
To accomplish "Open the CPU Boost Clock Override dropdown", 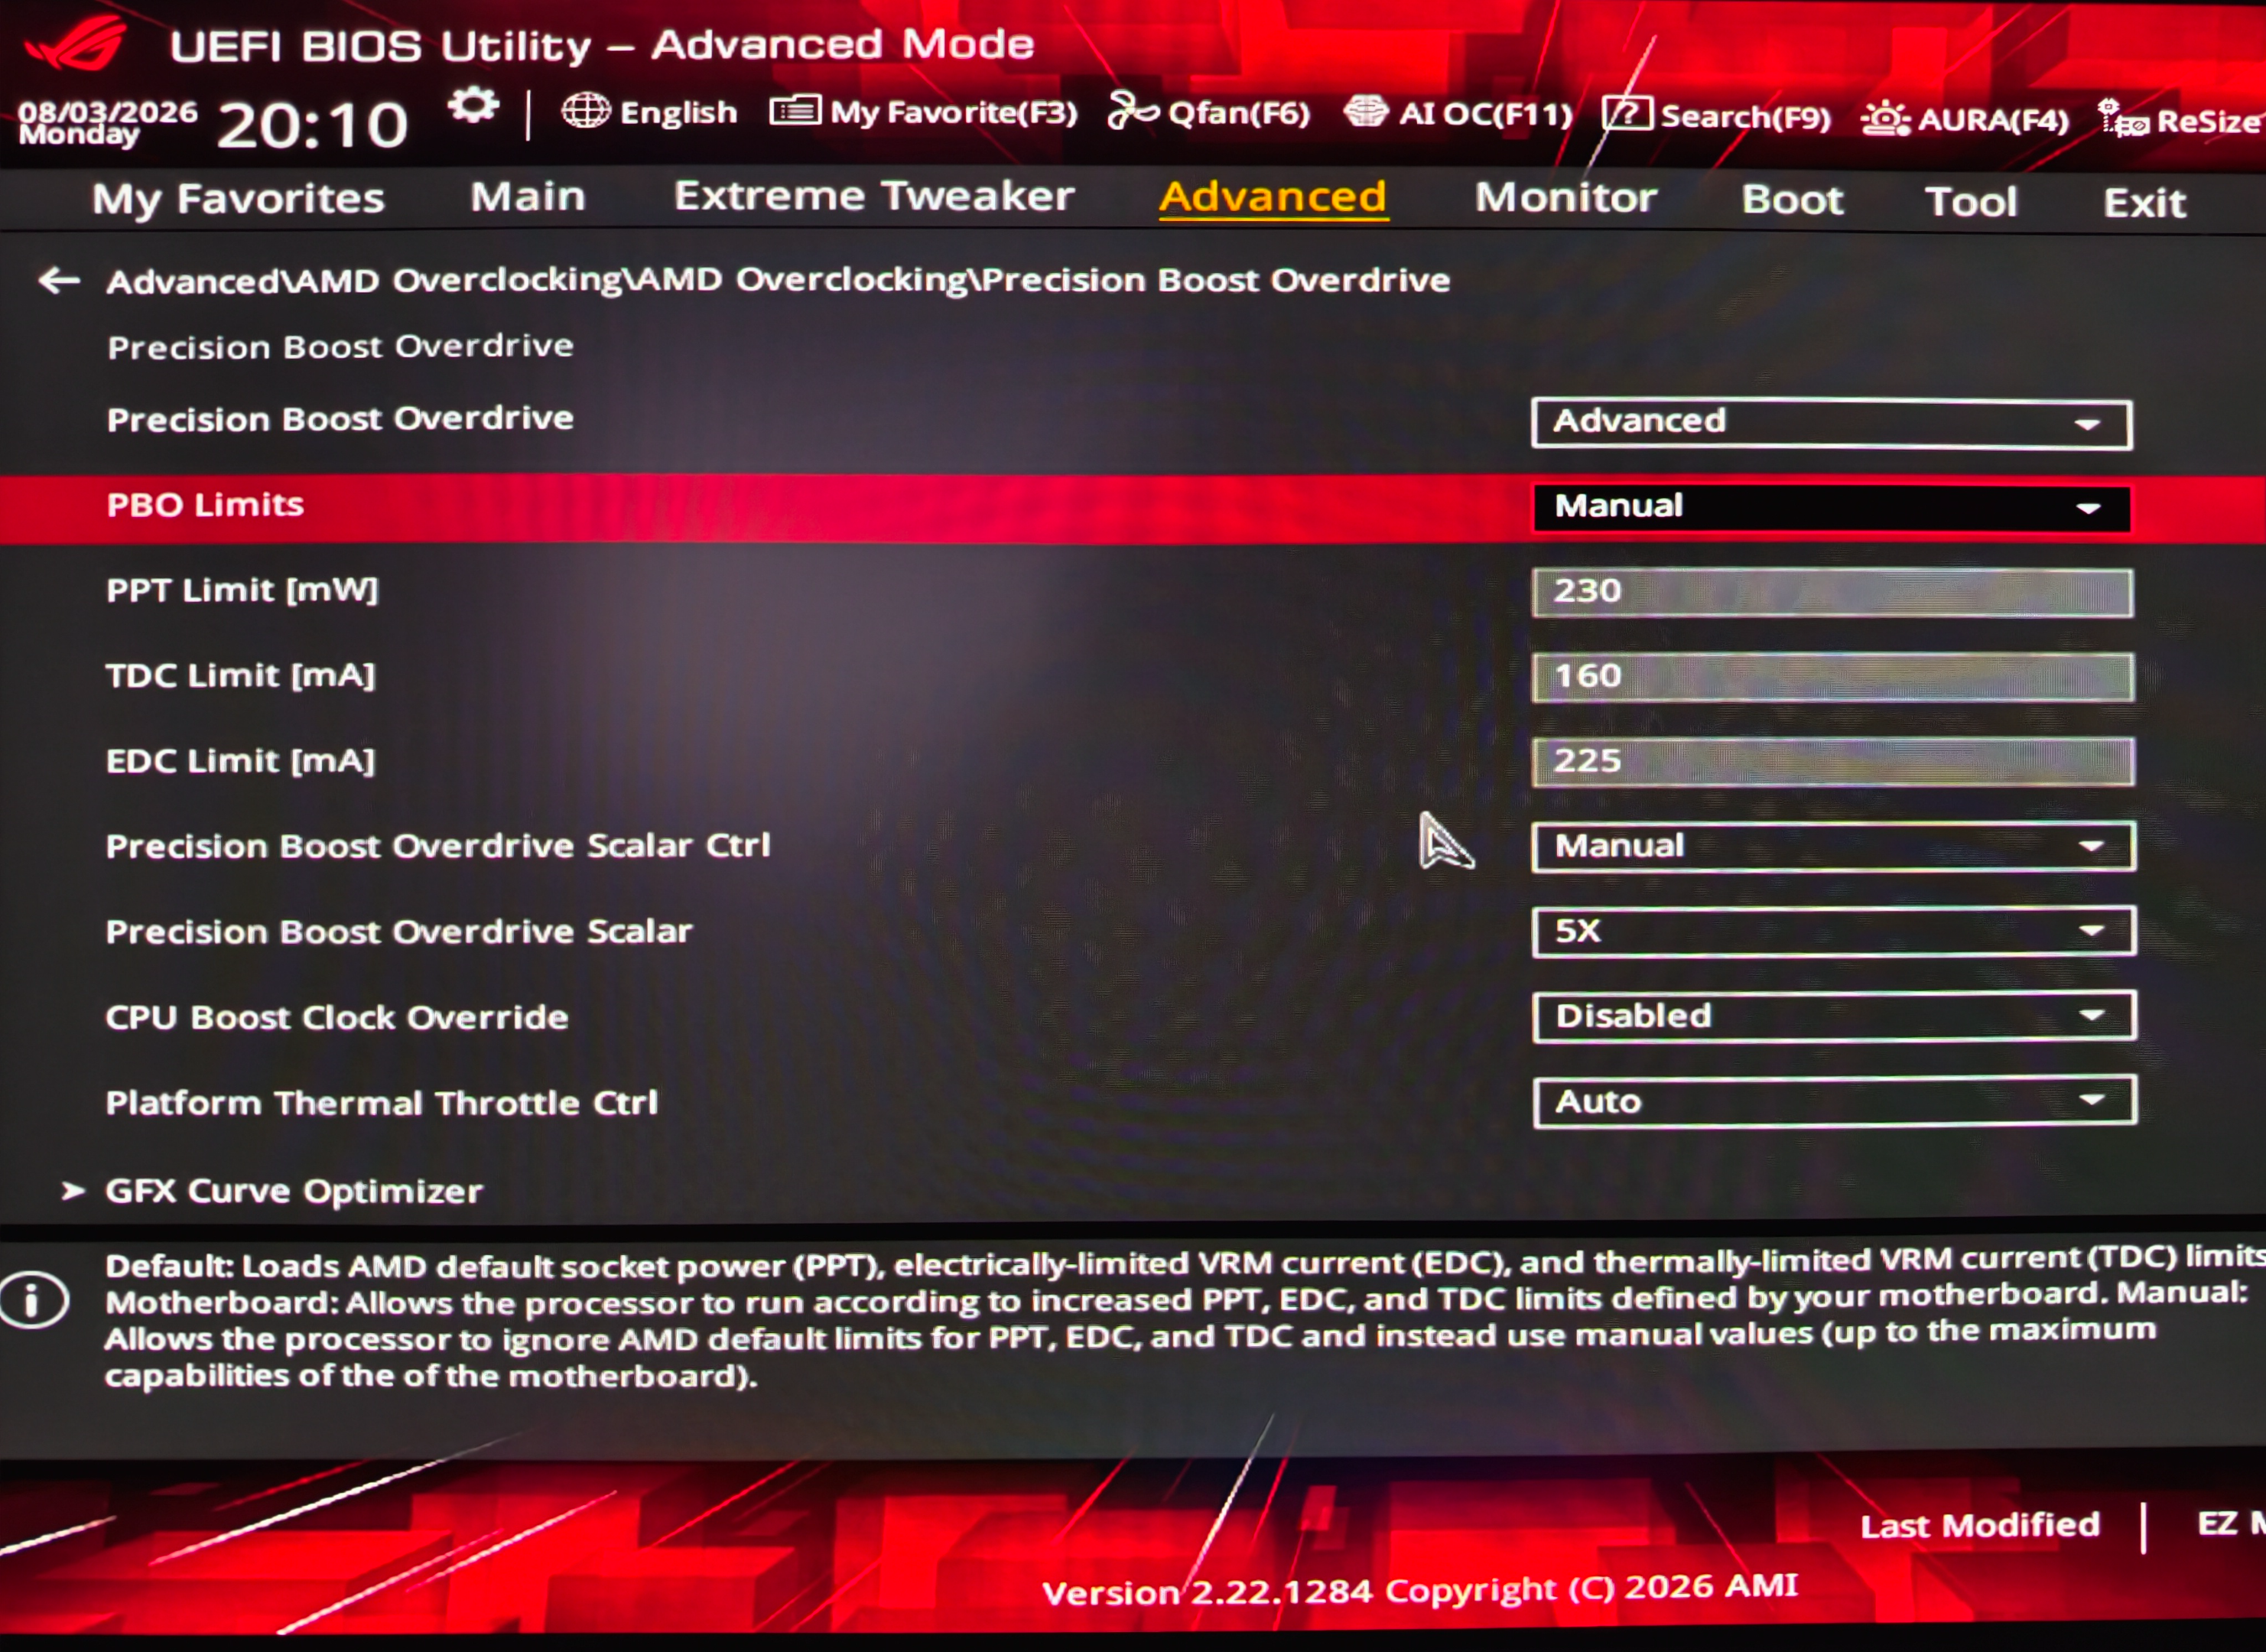I will (1835, 1016).
